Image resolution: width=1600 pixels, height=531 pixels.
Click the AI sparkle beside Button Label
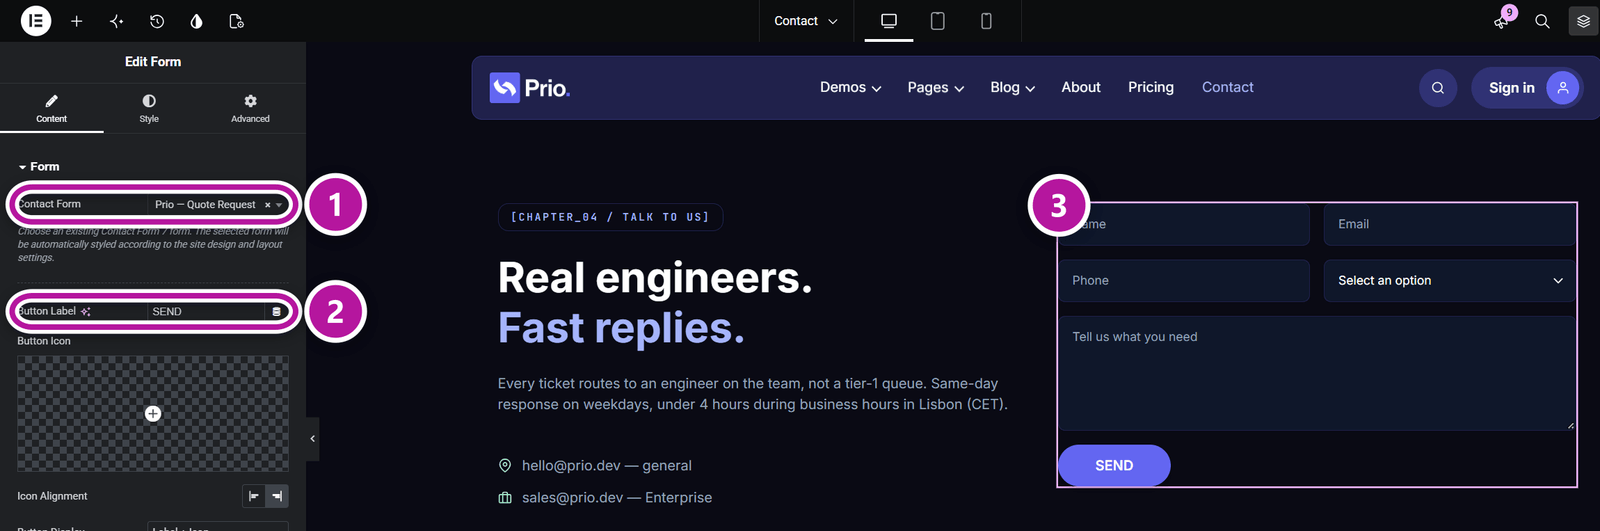86,312
